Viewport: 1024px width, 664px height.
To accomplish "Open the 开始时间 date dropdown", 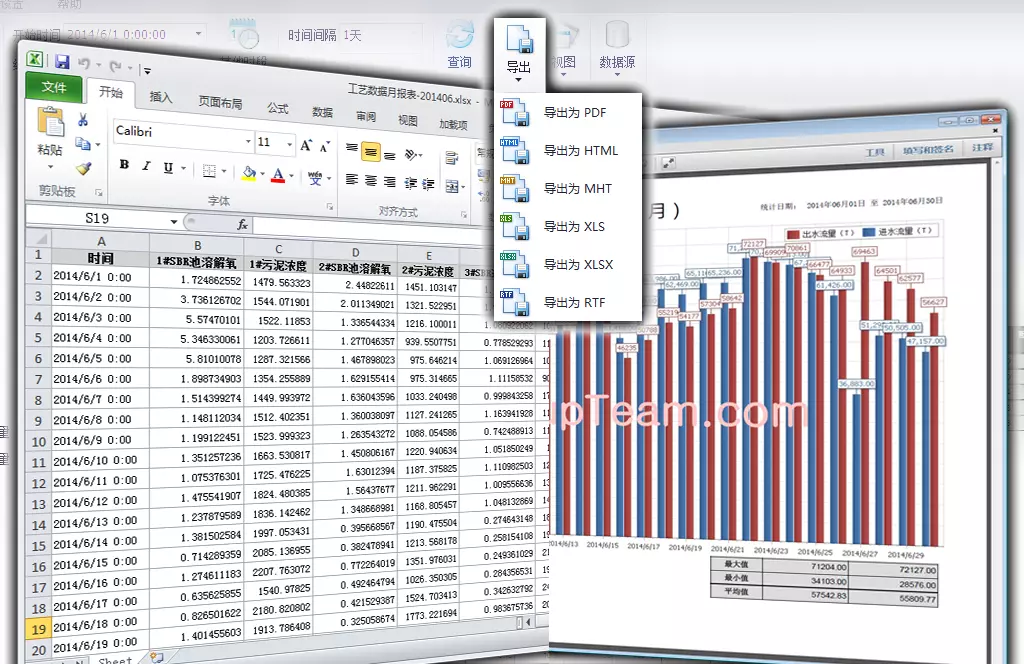I will (199, 33).
